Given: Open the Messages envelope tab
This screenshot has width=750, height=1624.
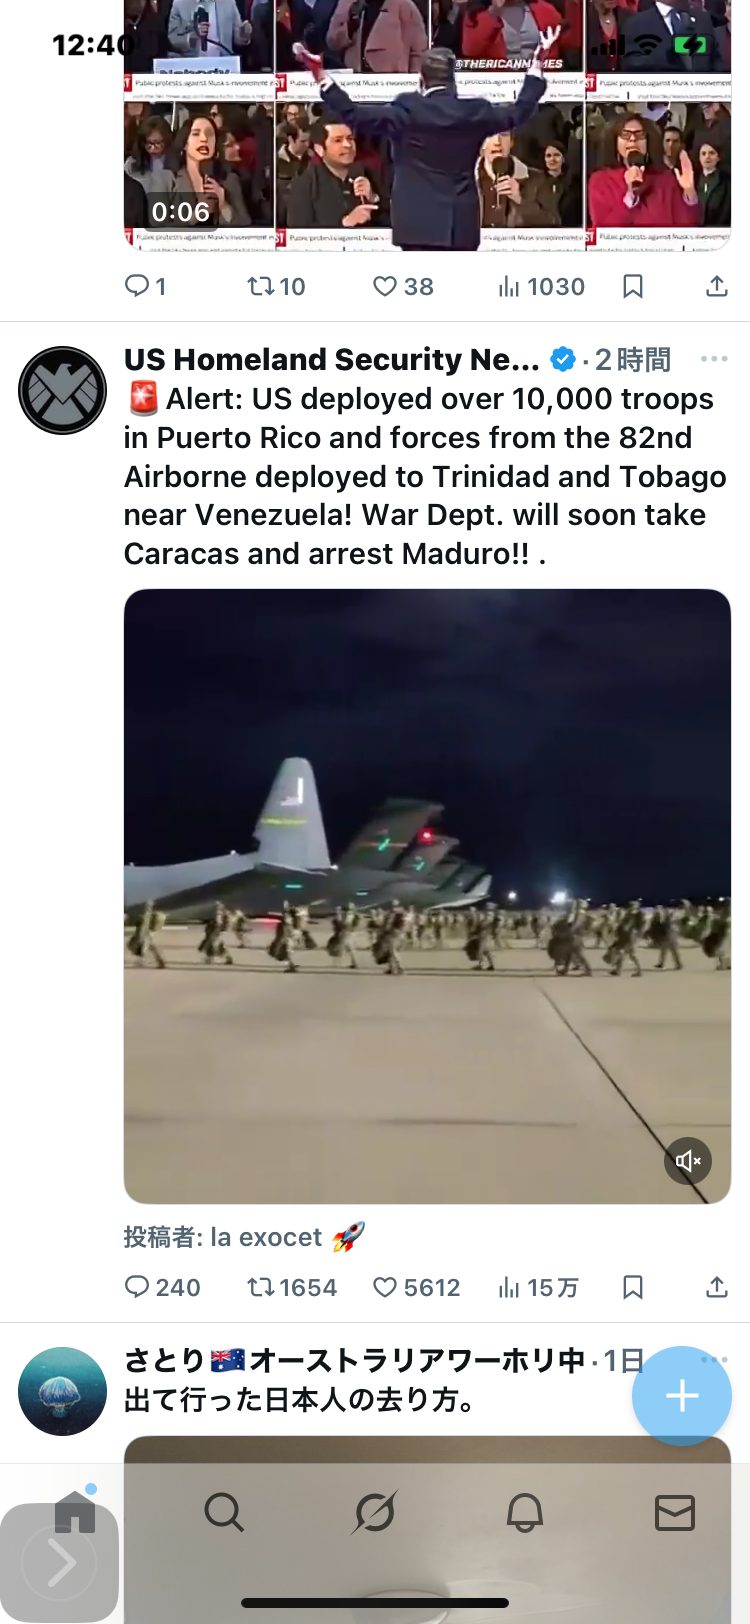Looking at the screenshot, I should pyautogui.click(x=675, y=1512).
